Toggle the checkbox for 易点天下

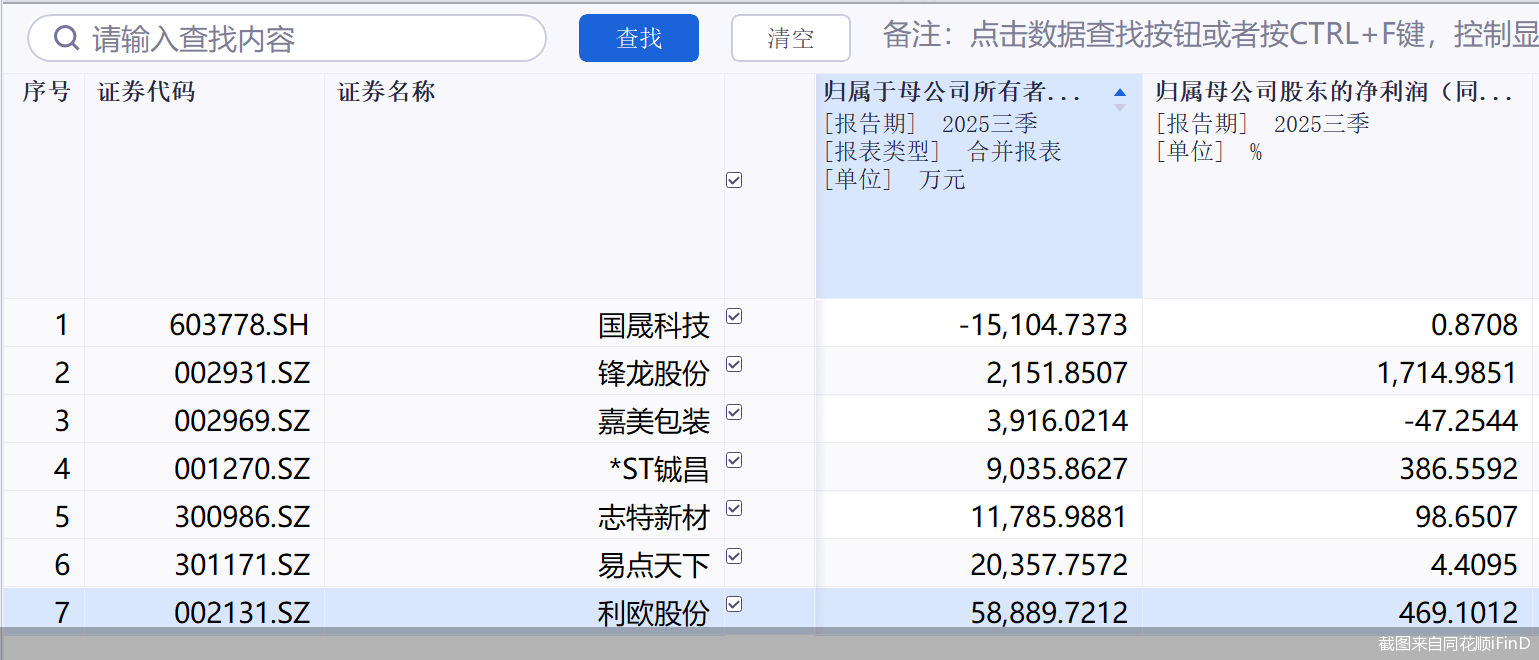[733, 556]
